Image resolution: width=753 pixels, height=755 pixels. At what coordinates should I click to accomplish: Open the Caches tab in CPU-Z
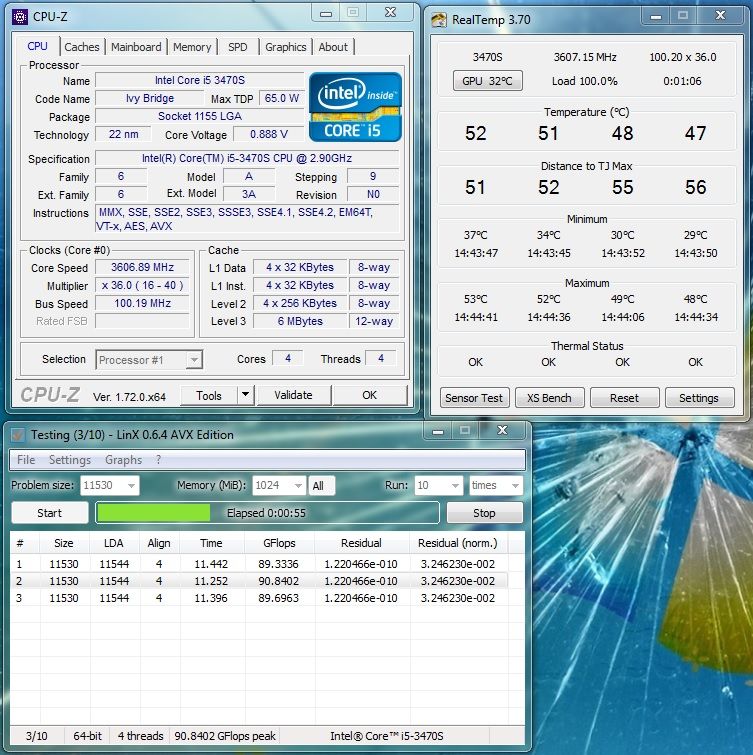[81, 47]
